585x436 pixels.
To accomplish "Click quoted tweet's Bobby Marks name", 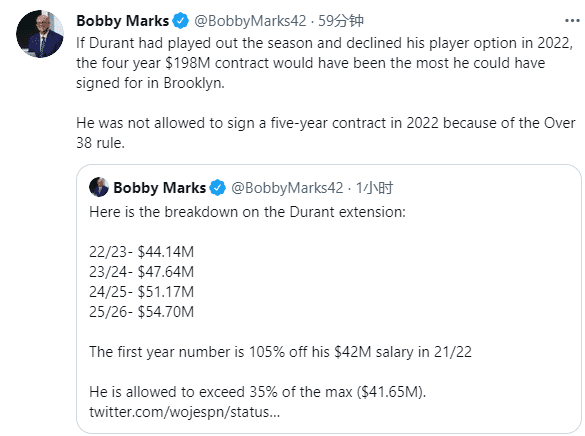I will click(x=159, y=188).
